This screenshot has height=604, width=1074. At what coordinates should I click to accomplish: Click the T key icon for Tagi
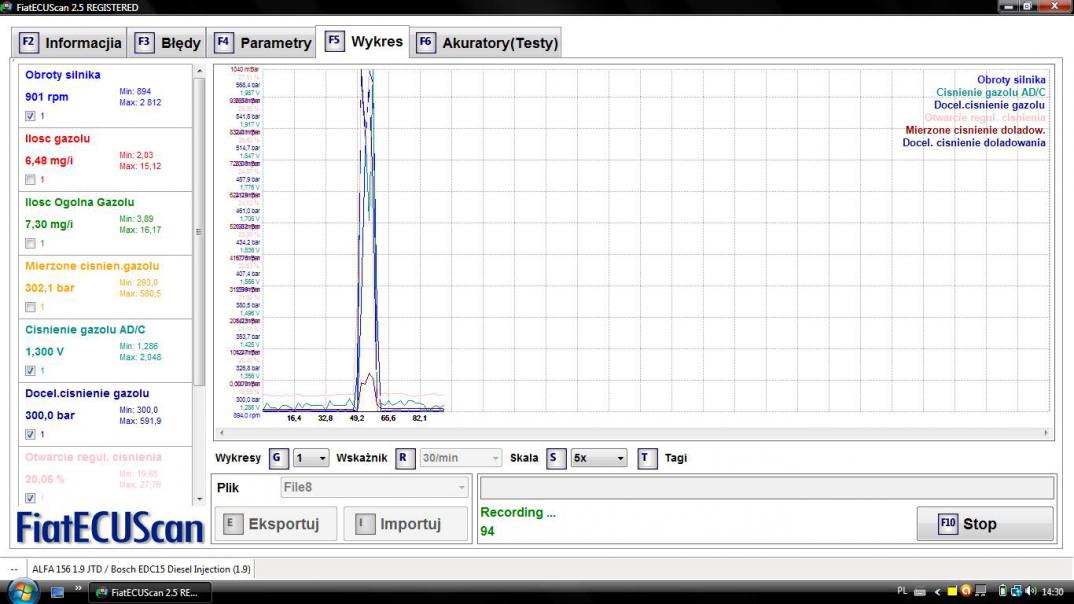(647, 458)
